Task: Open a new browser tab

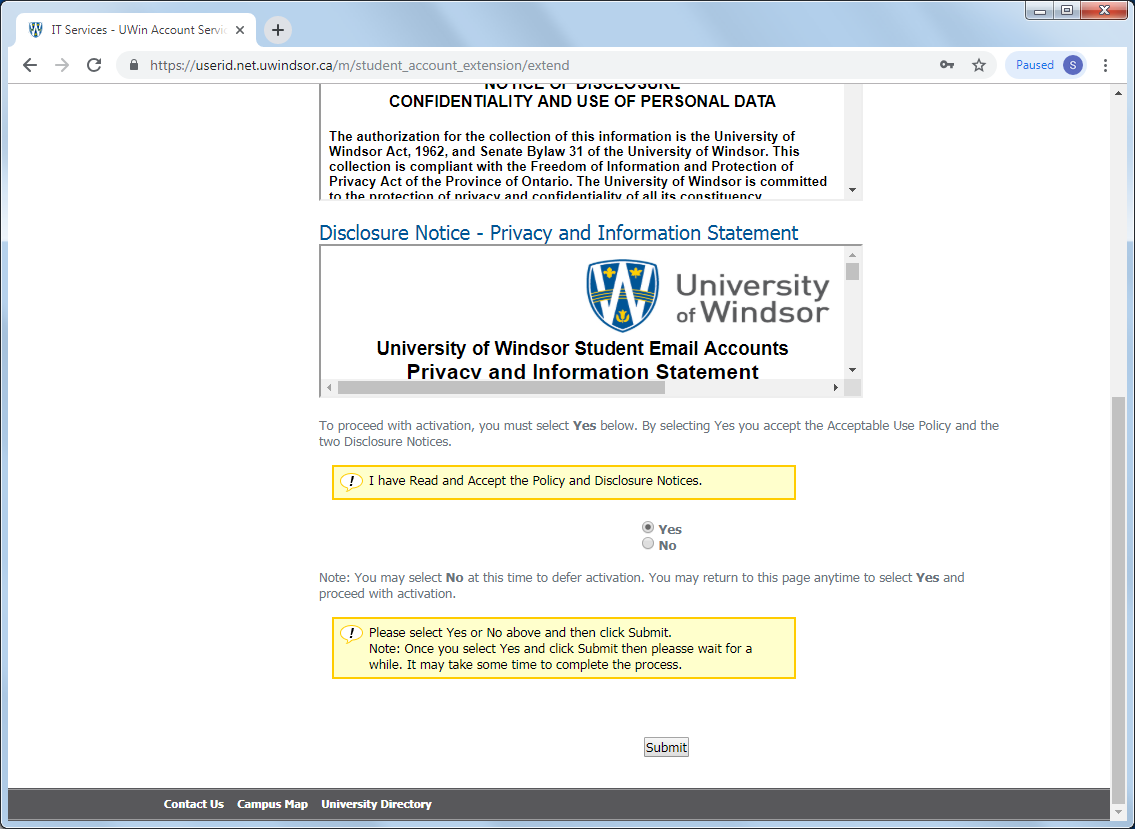Action: click(x=277, y=30)
